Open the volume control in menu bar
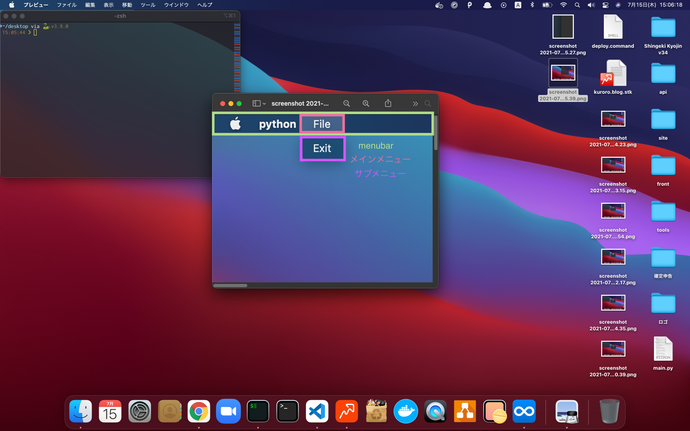The image size is (690, 431). 591,5
